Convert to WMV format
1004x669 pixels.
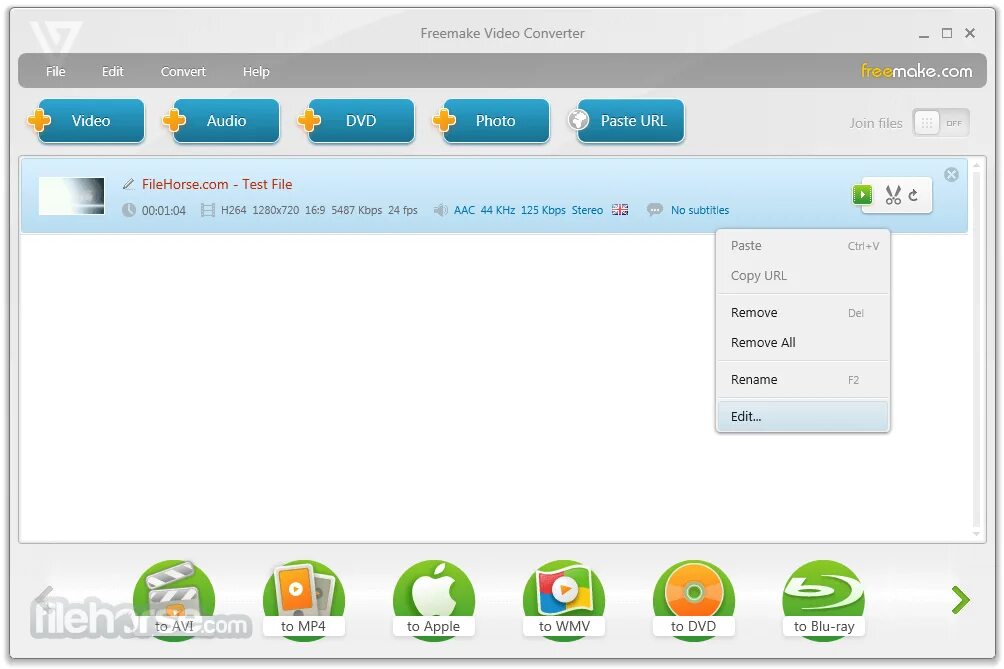(x=564, y=599)
